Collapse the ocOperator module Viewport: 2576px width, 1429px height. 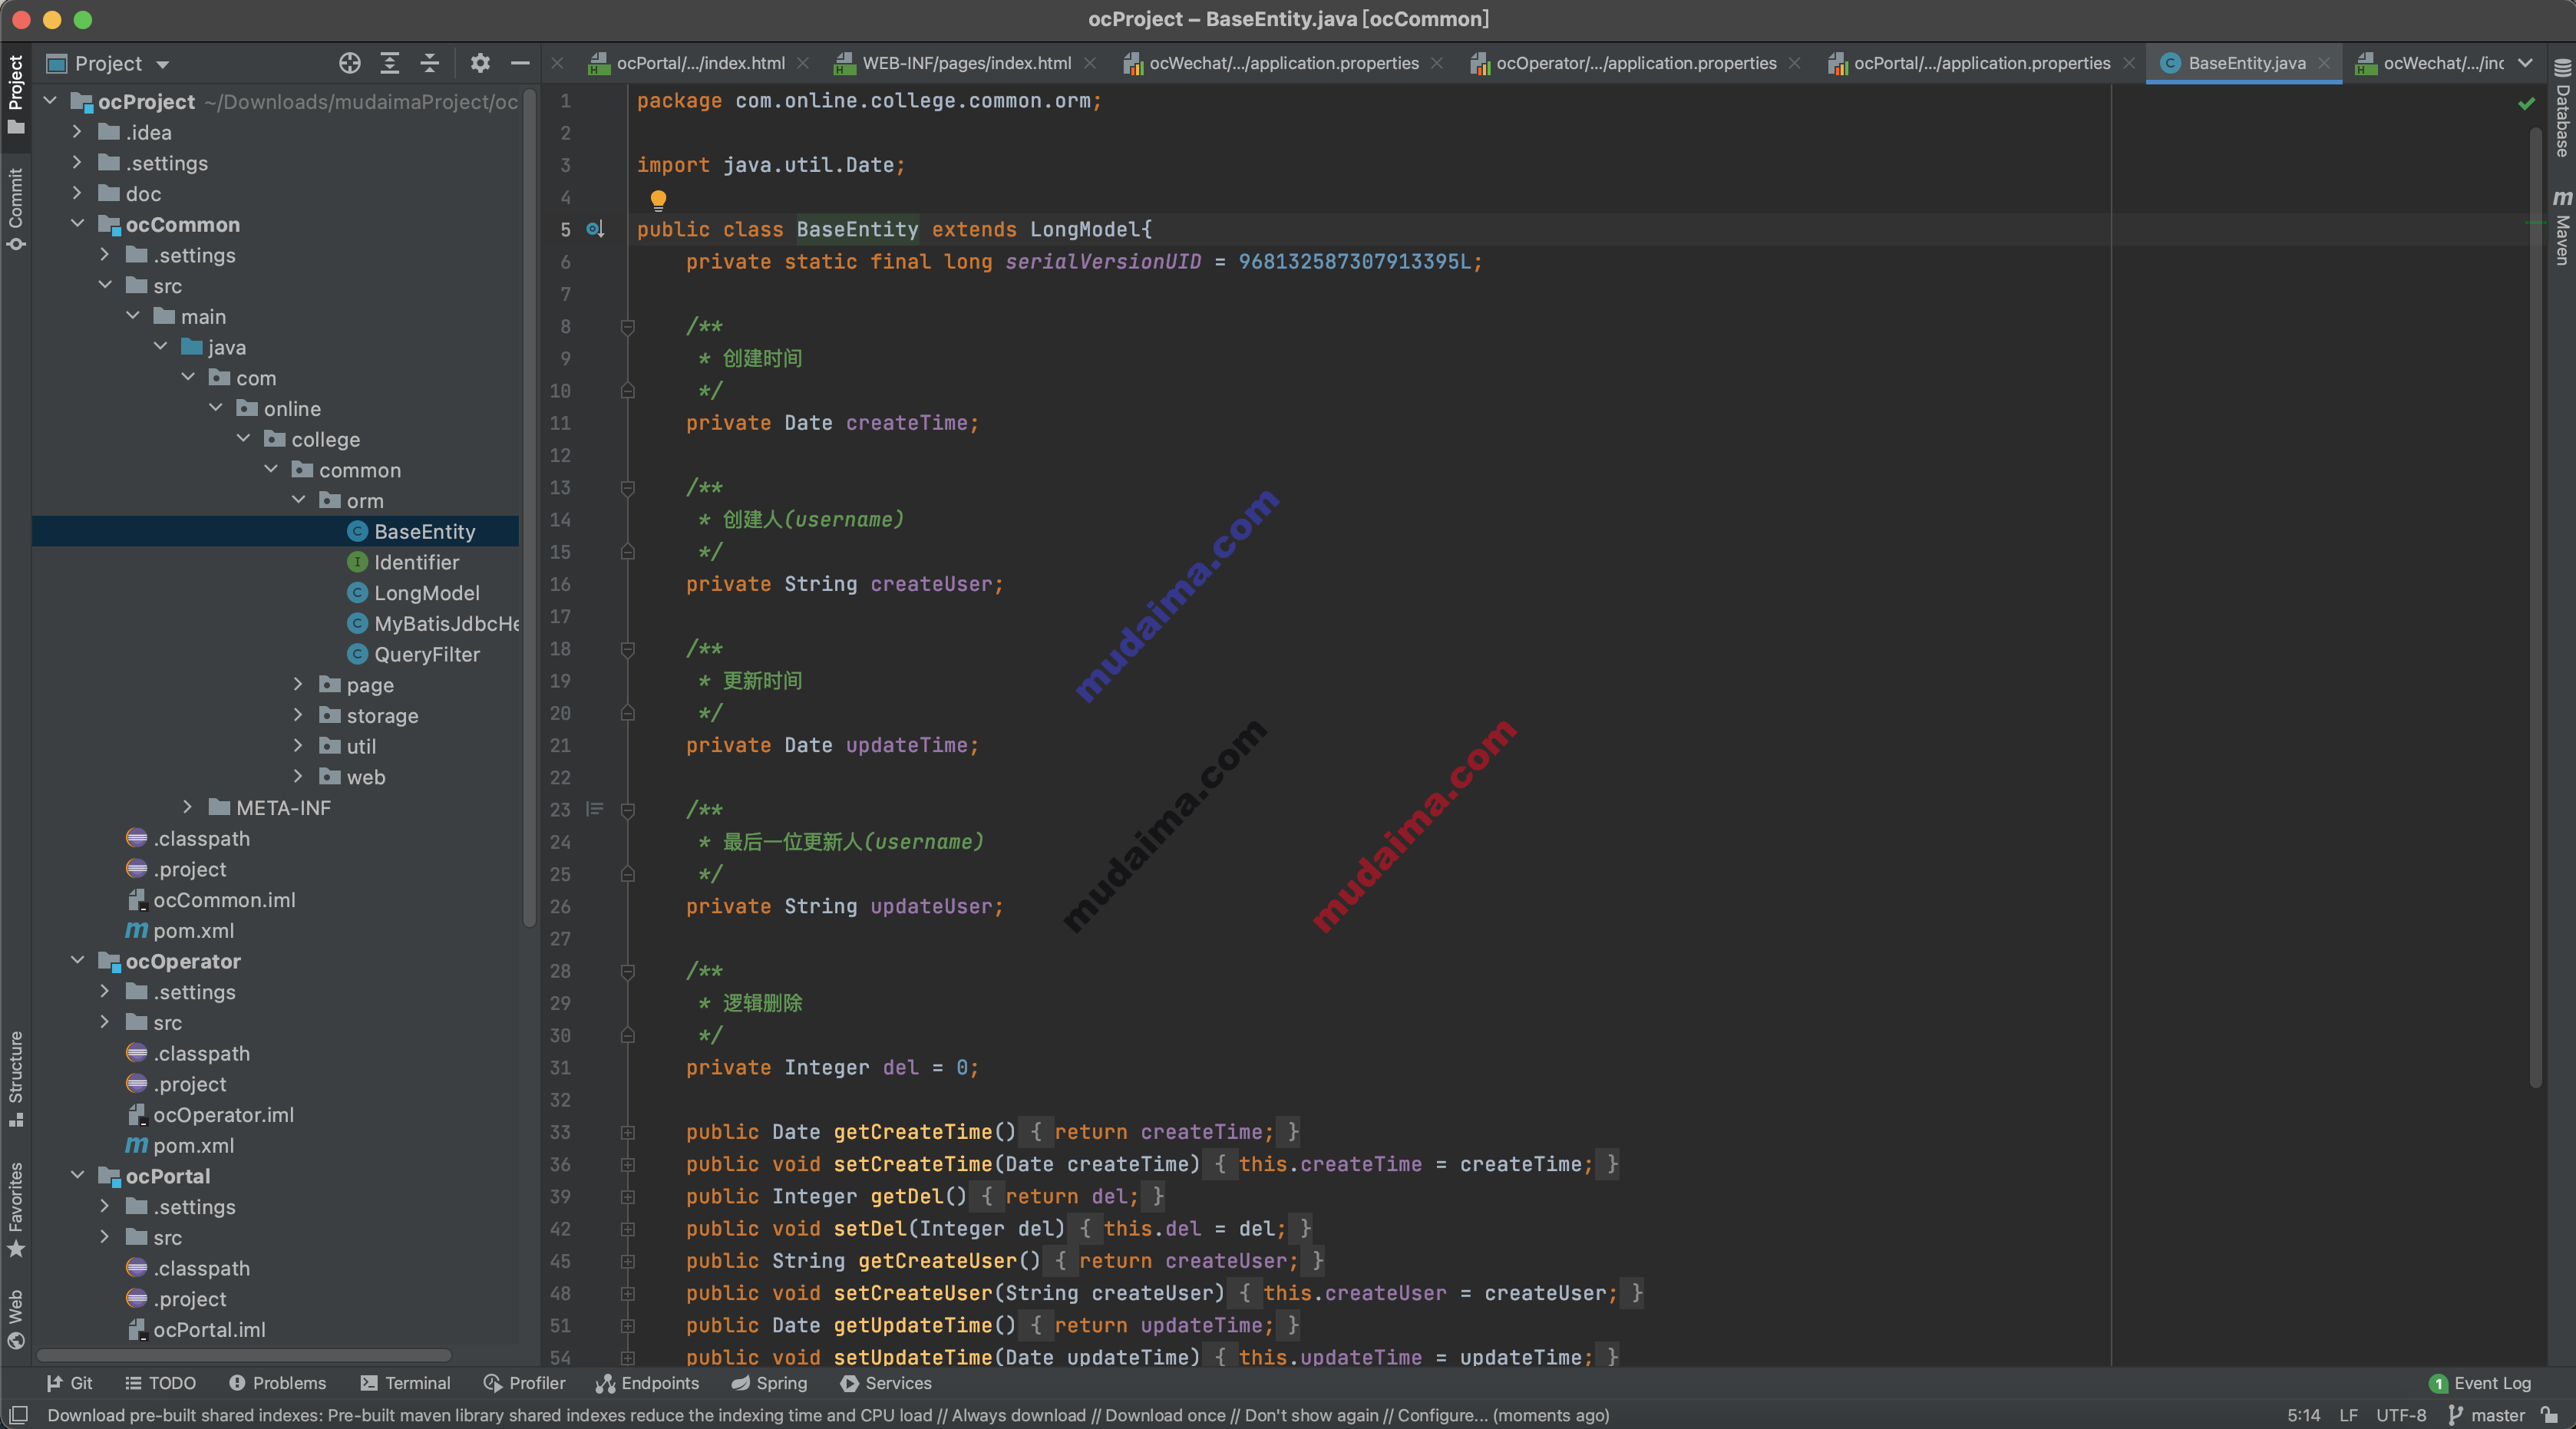tap(77, 961)
